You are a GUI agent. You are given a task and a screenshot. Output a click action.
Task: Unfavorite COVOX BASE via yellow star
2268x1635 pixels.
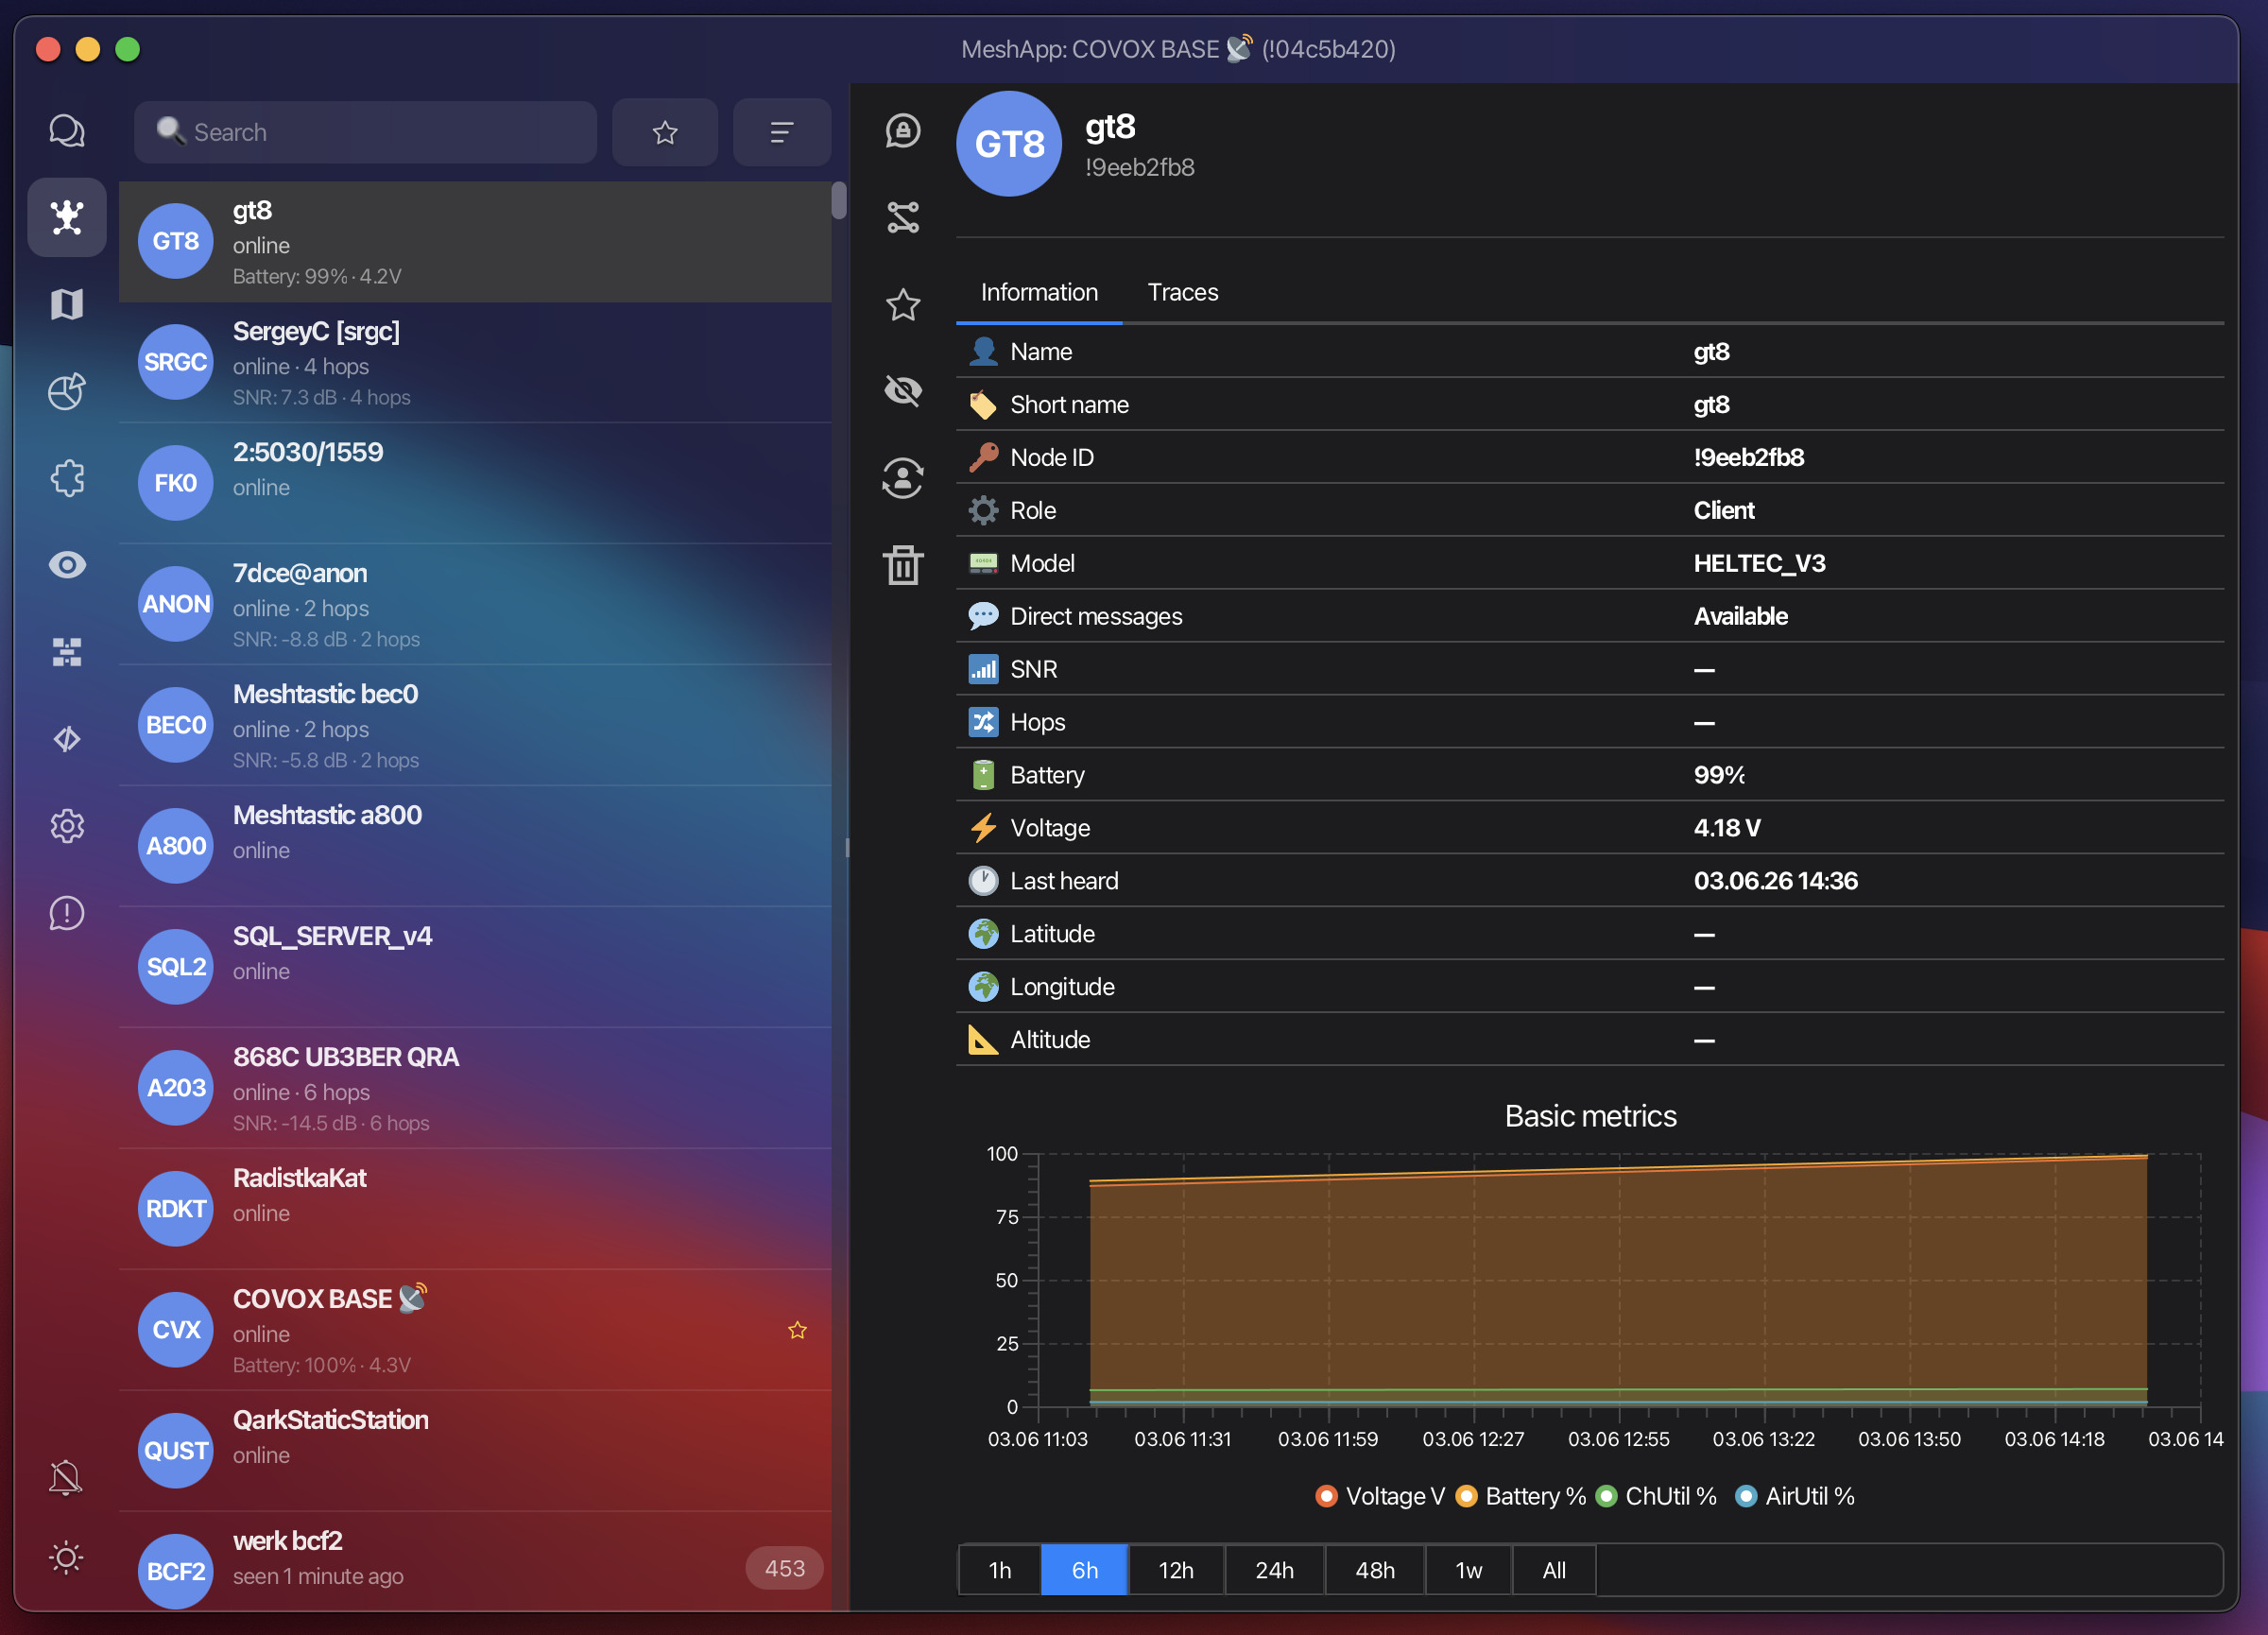tap(797, 1330)
